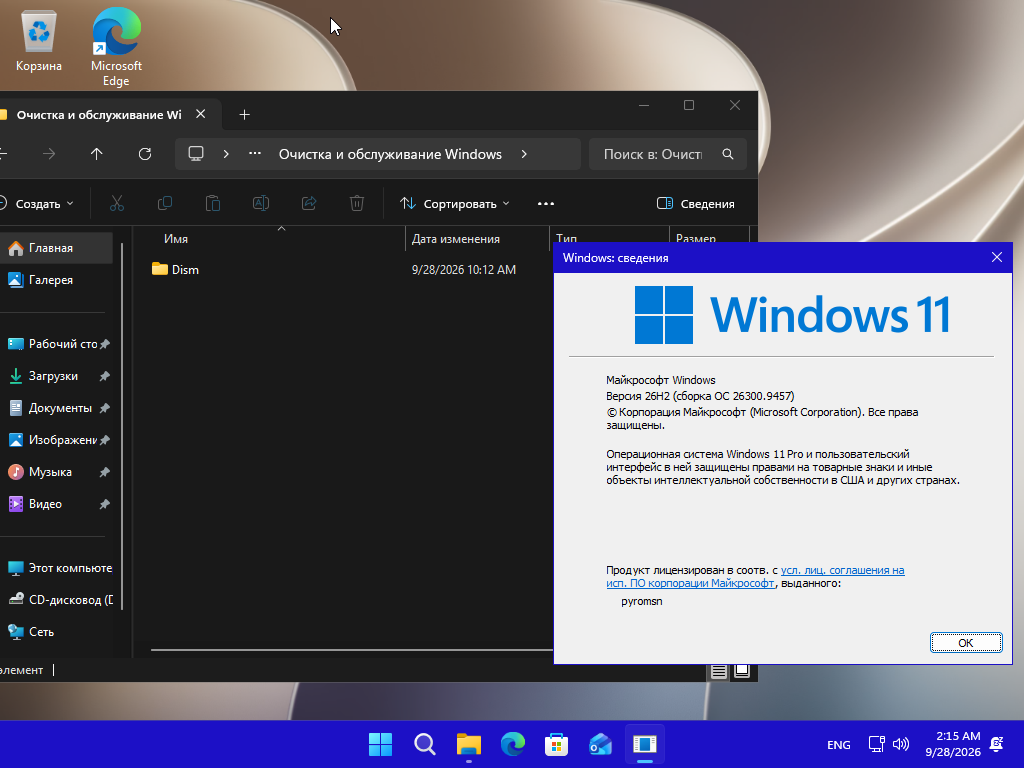Click the pin icon next to Музыка

click(x=104, y=472)
